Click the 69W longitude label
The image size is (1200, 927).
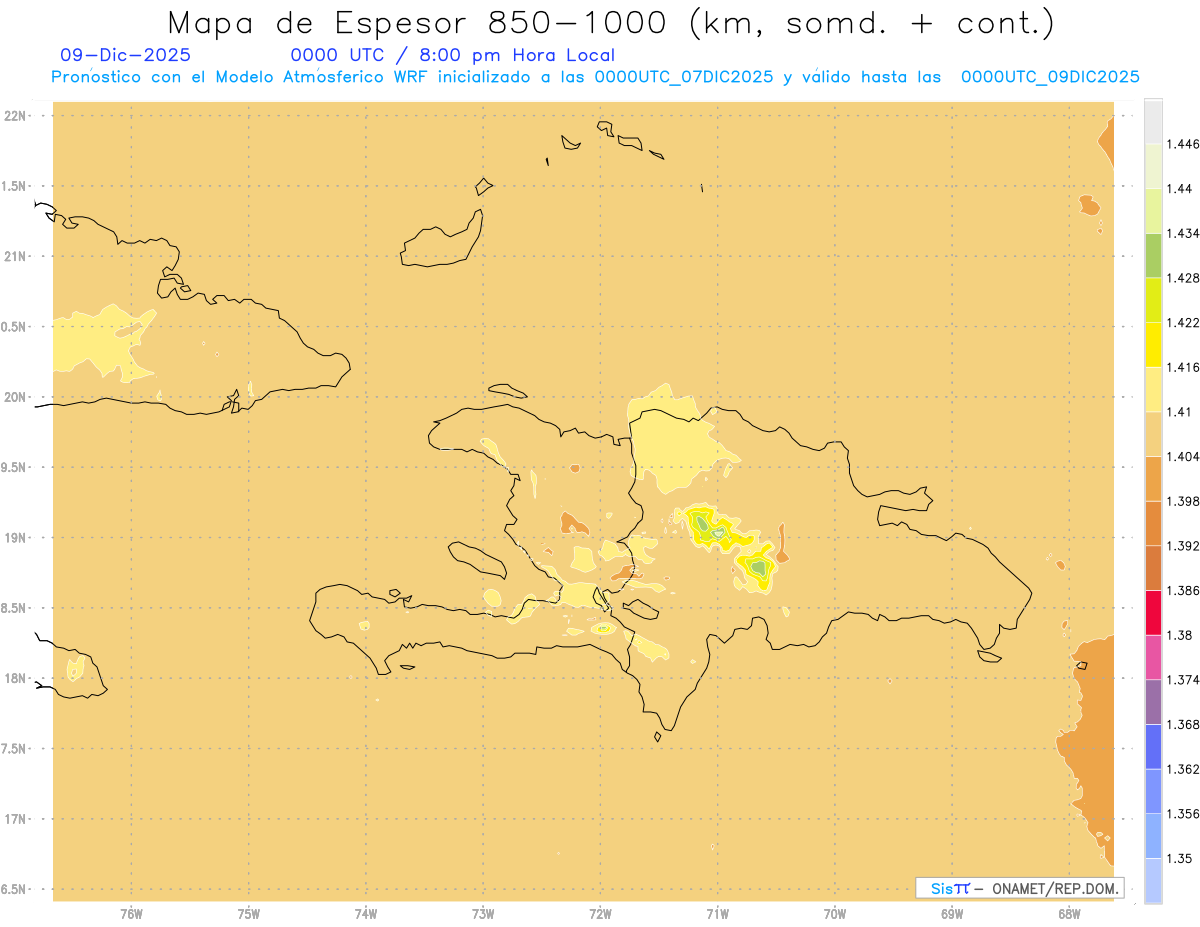pos(952,913)
